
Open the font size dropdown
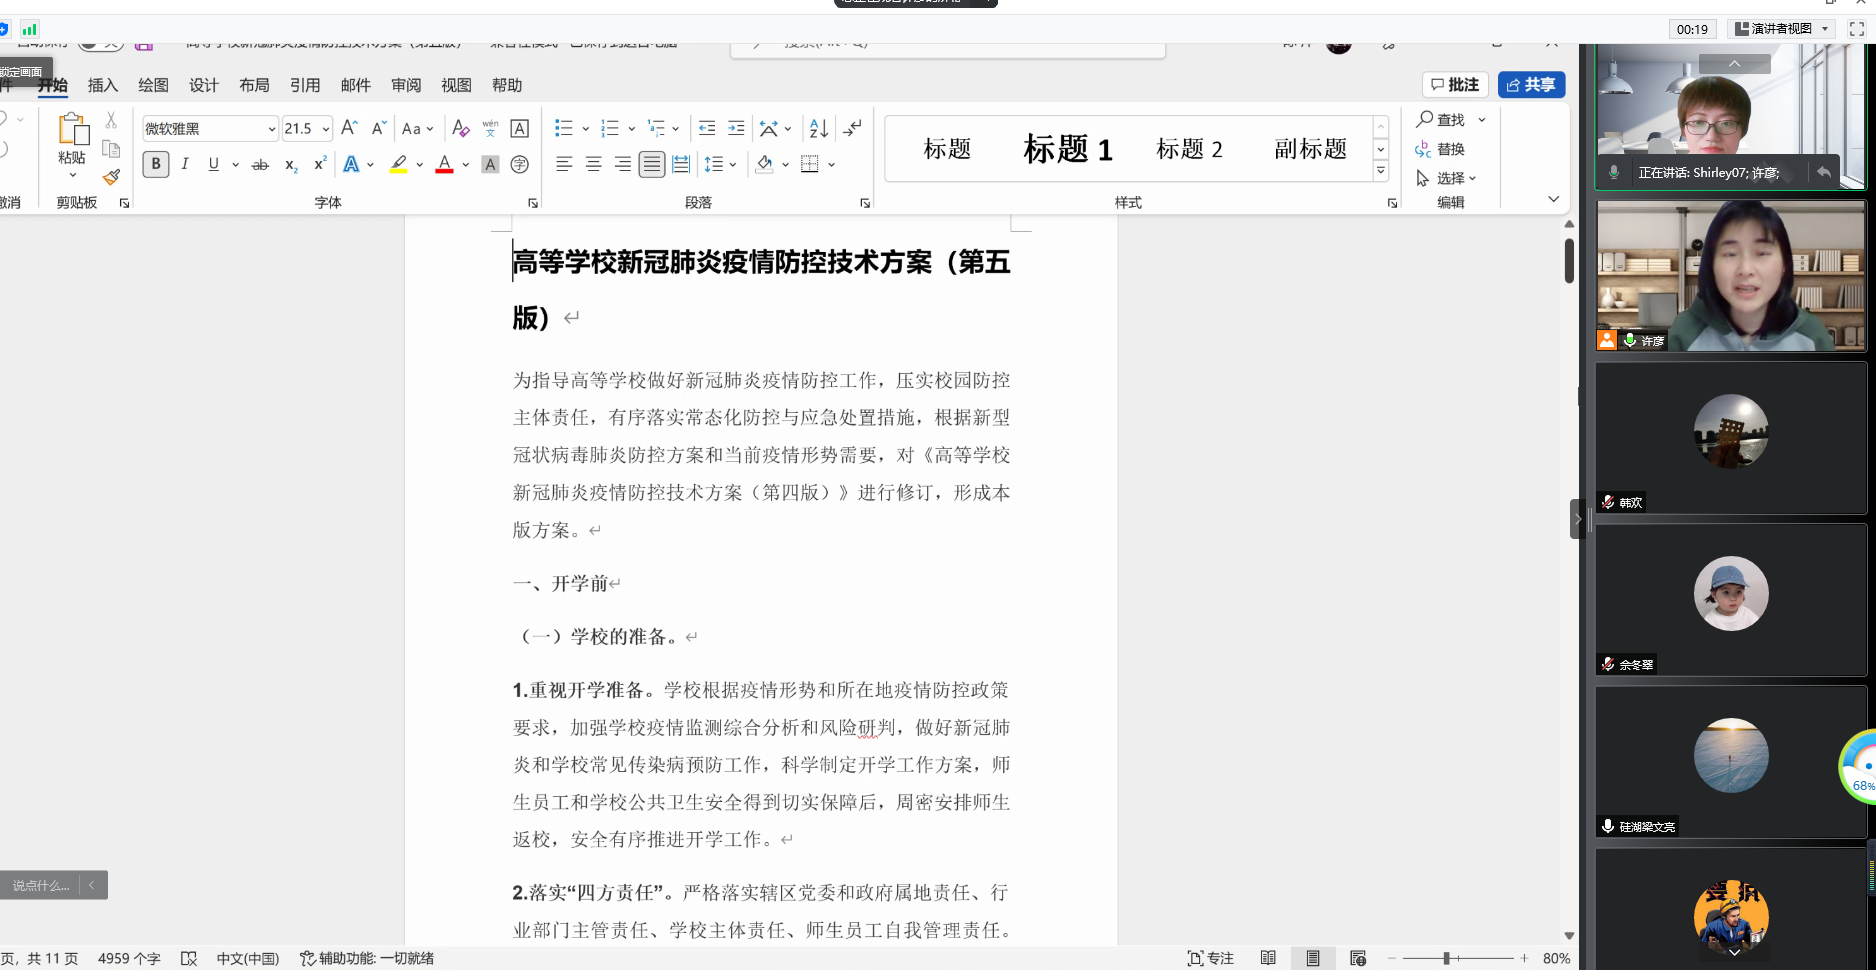(326, 129)
